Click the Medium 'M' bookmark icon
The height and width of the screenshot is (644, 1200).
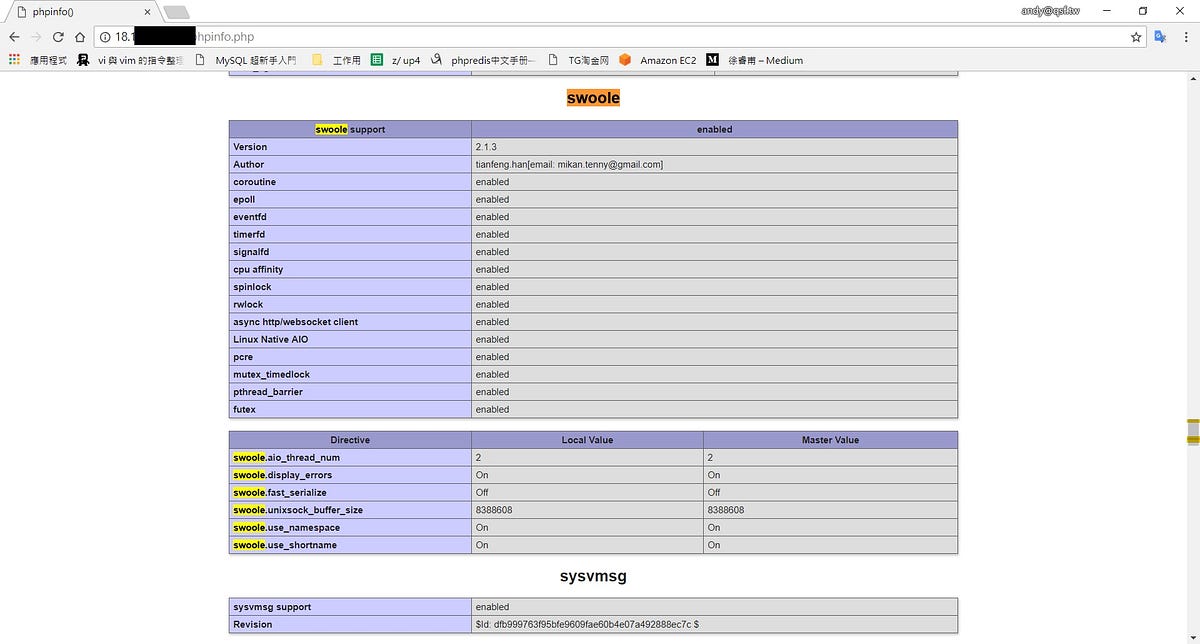pyautogui.click(x=713, y=60)
